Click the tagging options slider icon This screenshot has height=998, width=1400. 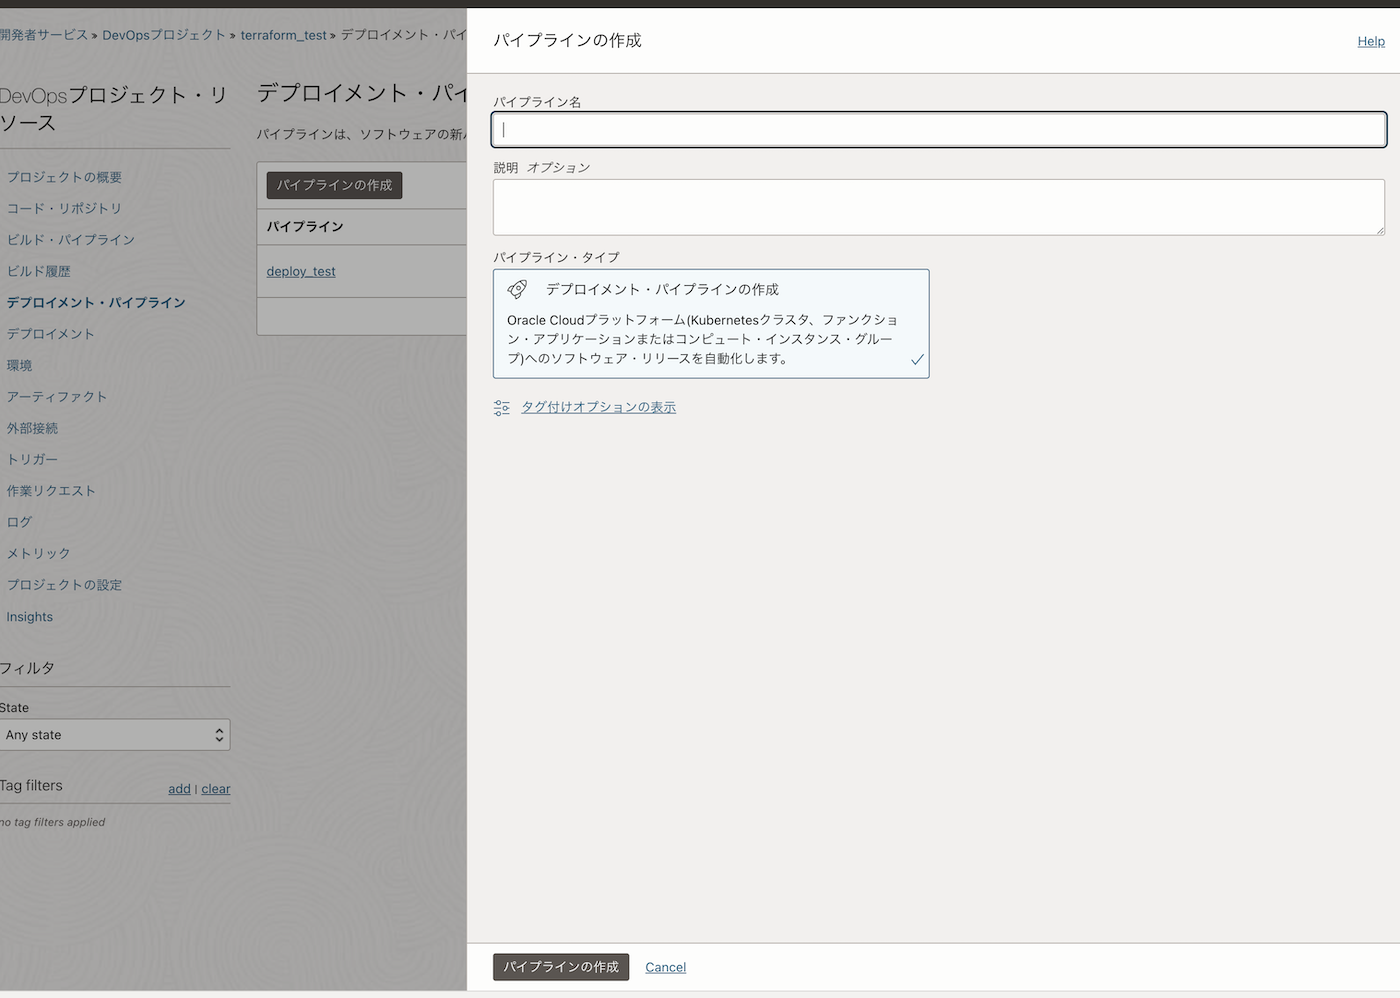point(502,407)
